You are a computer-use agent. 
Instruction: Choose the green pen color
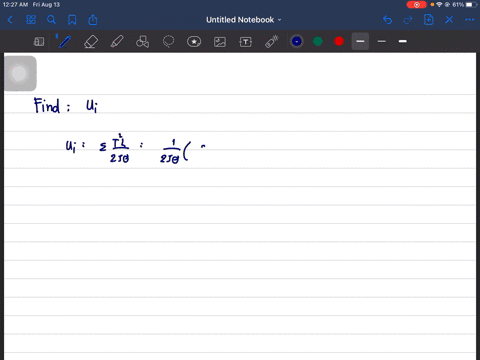click(318, 41)
